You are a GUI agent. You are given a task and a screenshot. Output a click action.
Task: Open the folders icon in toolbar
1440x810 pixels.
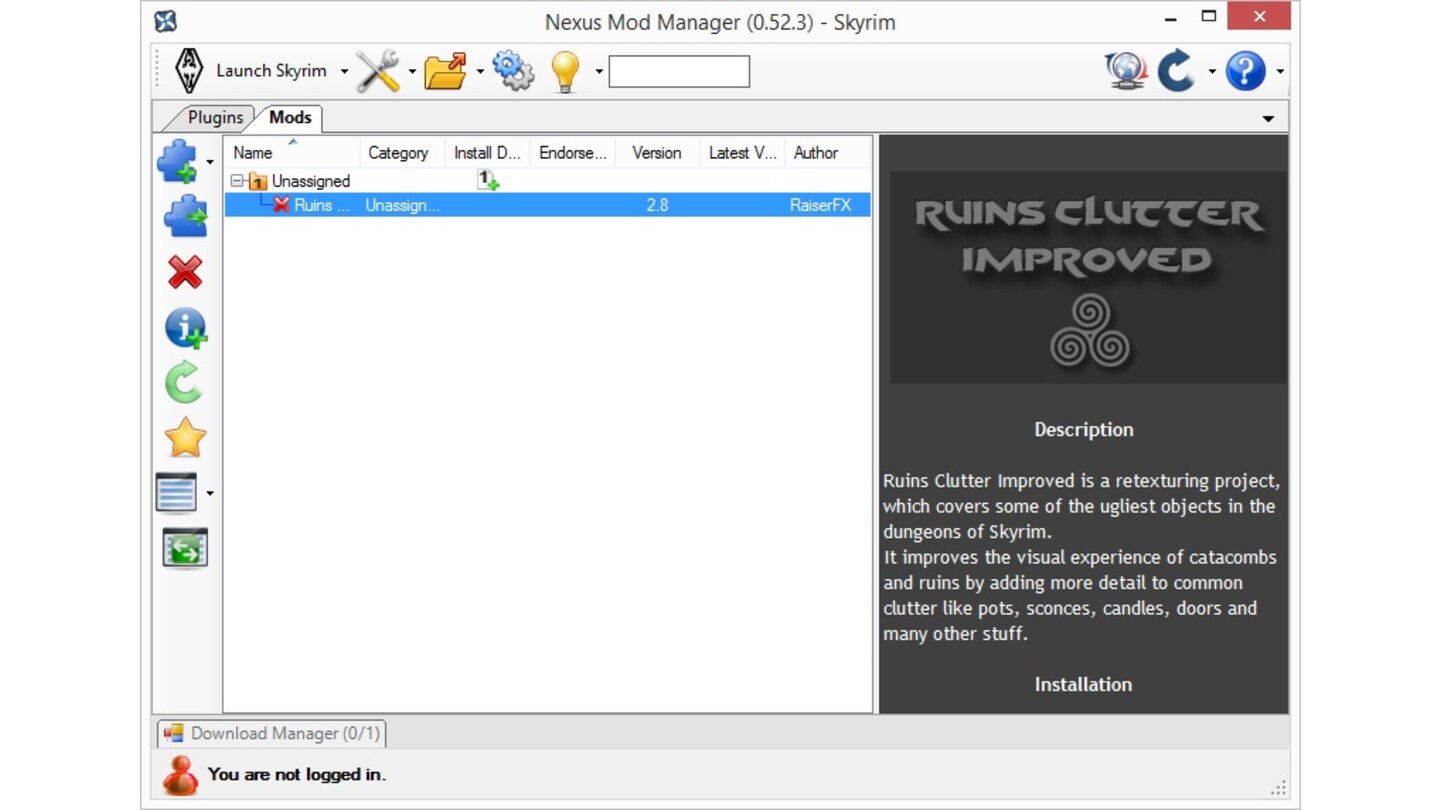pyautogui.click(x=446, y=71)
